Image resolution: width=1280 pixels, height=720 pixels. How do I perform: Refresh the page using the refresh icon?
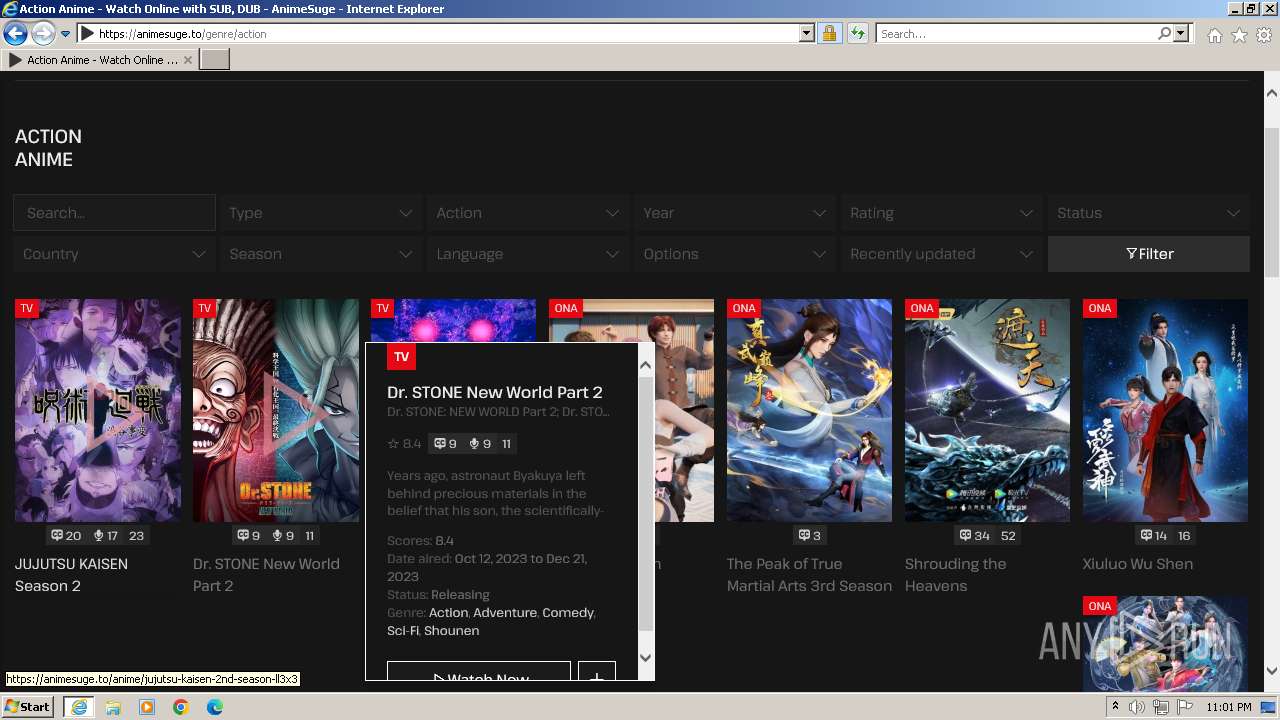tap(857, 34)
